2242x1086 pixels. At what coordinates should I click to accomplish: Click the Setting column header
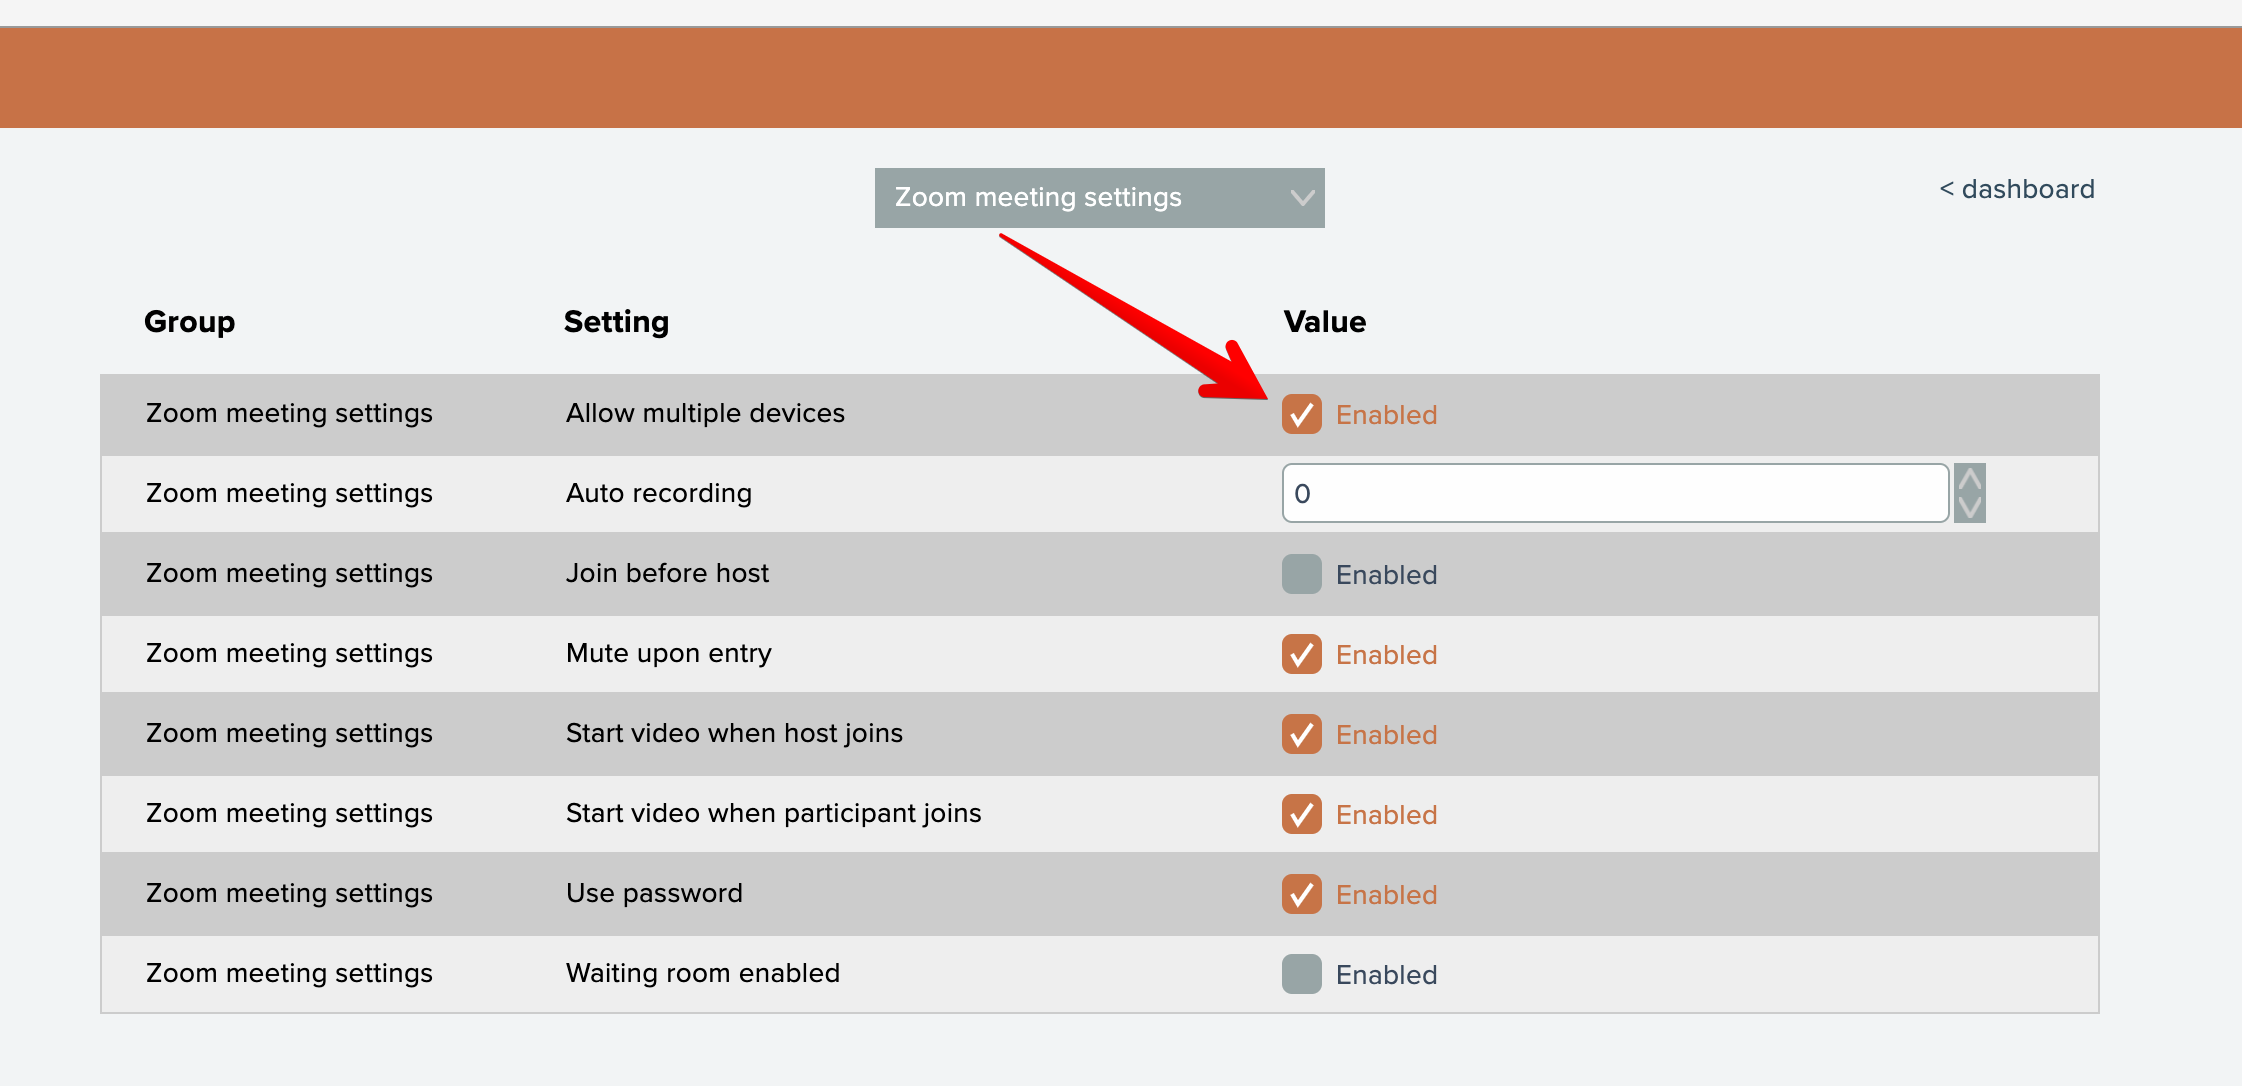616,322
